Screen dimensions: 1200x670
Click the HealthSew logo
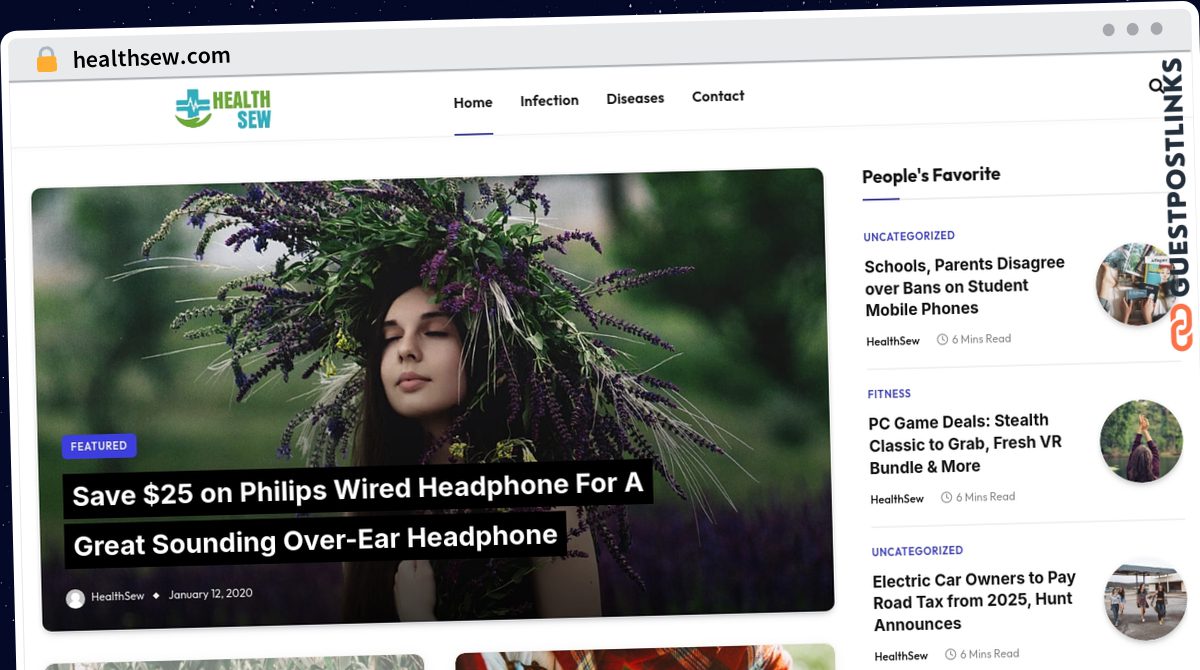pos(223,109)
